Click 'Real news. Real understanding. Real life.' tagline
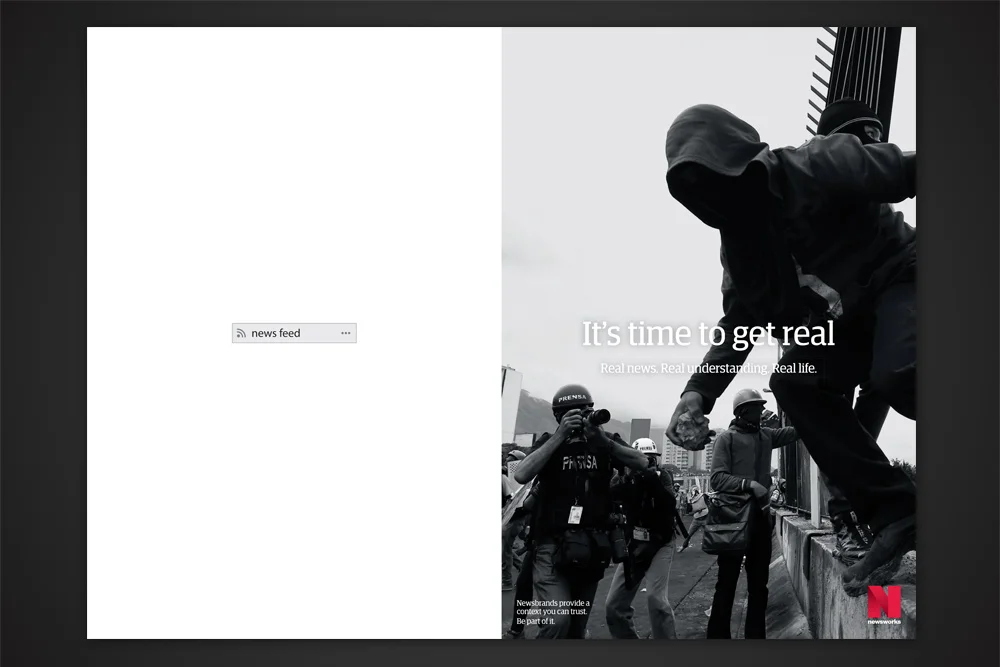This screenshot has width=1000, height=667. (708, 368)
